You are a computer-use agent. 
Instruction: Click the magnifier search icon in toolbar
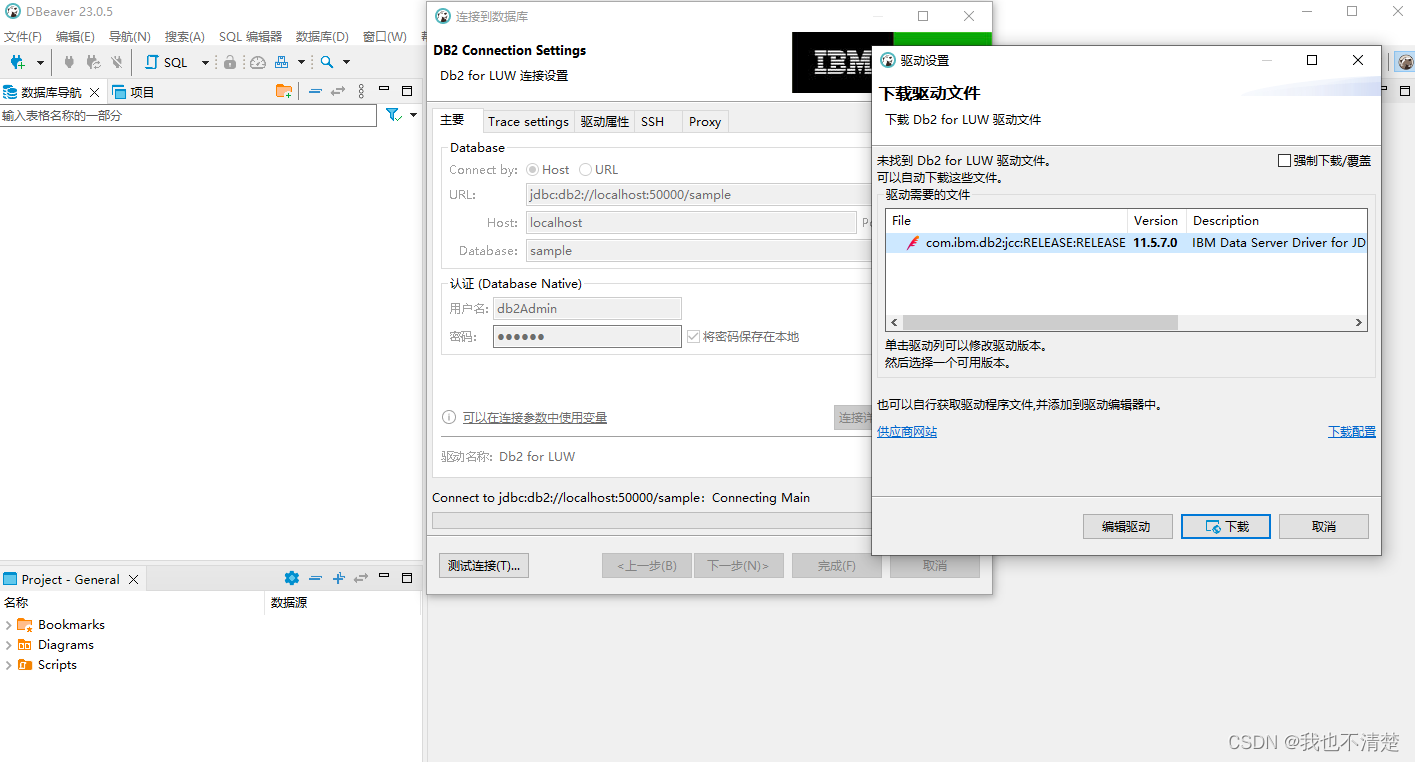pos(327,62)
